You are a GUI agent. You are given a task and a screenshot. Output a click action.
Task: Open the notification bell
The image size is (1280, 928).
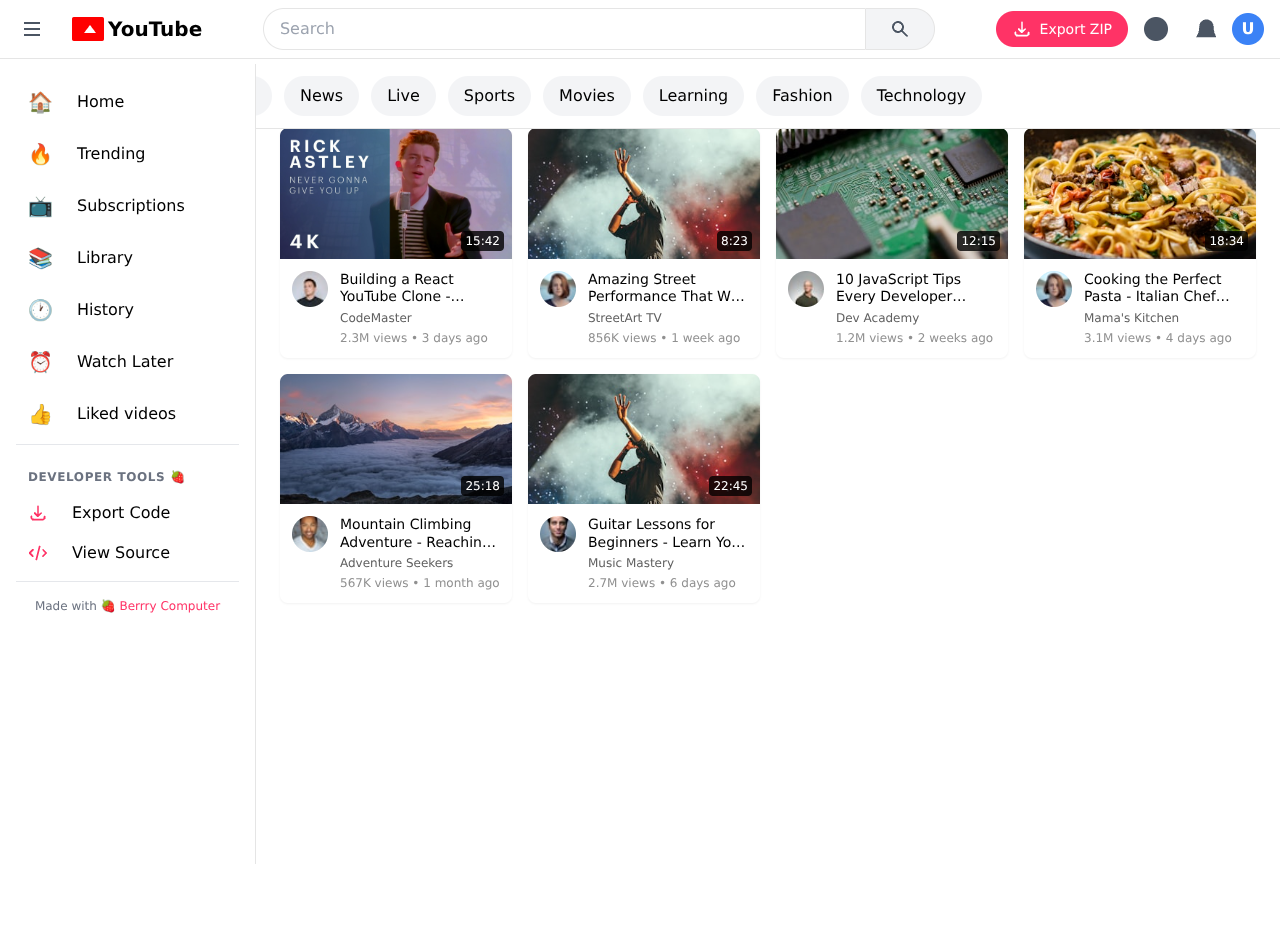point(1205,29)
